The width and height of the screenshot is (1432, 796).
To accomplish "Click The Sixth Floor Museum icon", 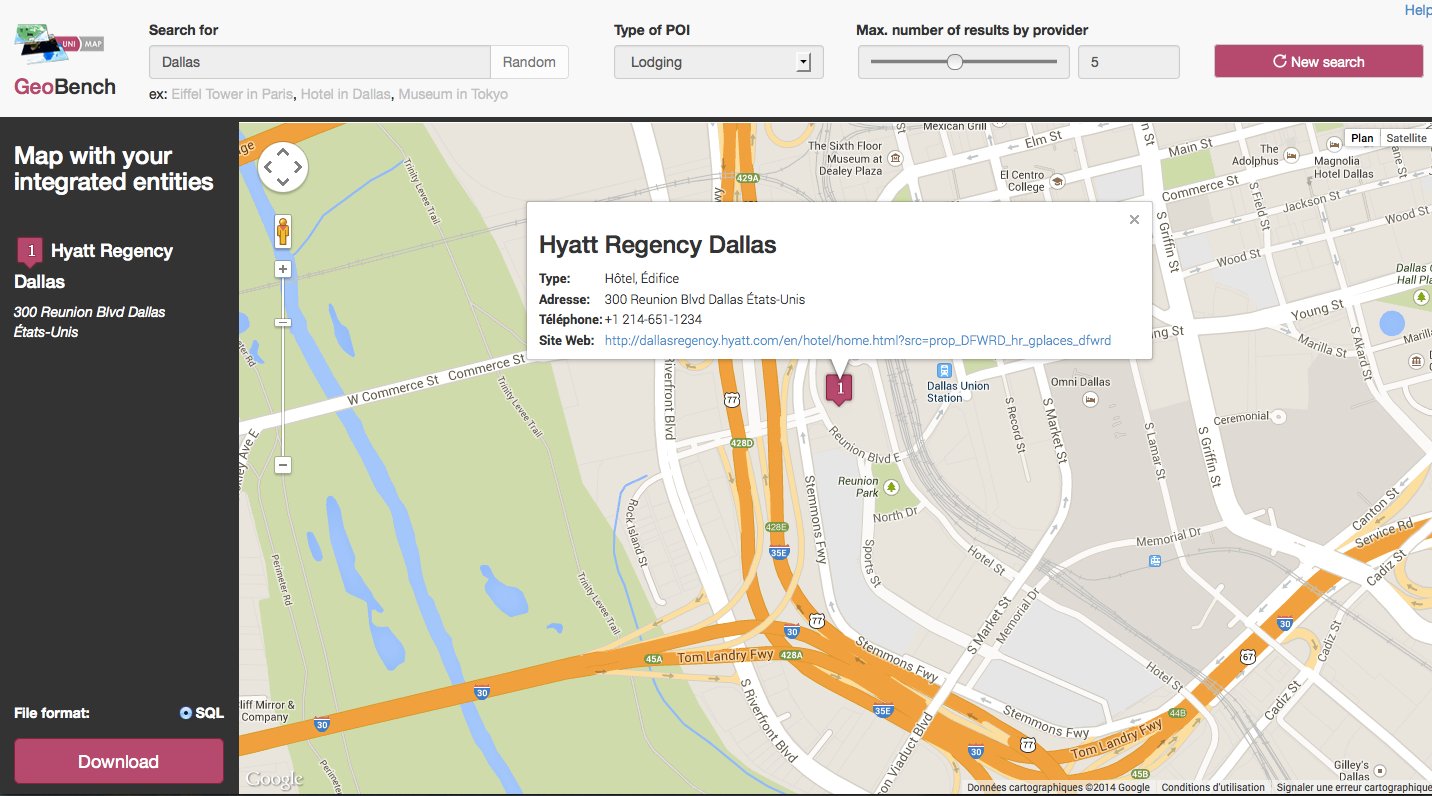I will (895, 158).
